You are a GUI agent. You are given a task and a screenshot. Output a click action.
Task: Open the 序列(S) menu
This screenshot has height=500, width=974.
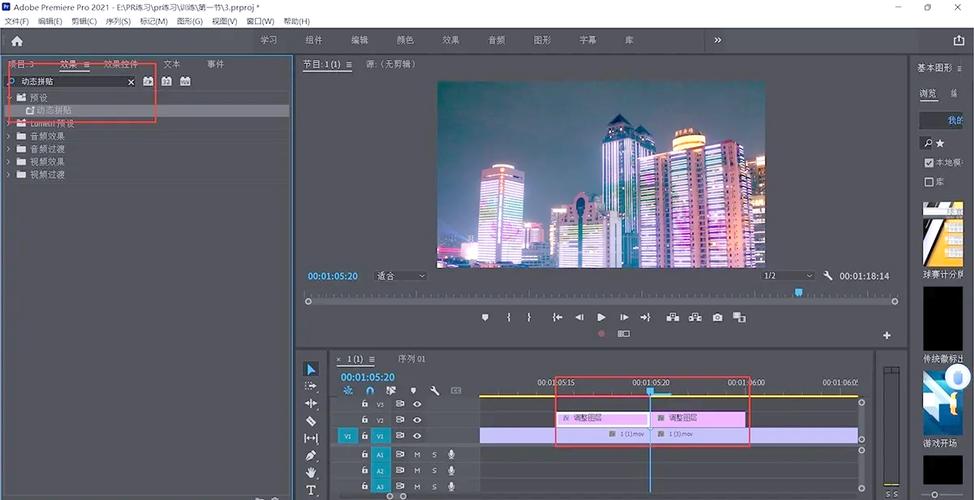pyautogui.click(x=118, y=21)
